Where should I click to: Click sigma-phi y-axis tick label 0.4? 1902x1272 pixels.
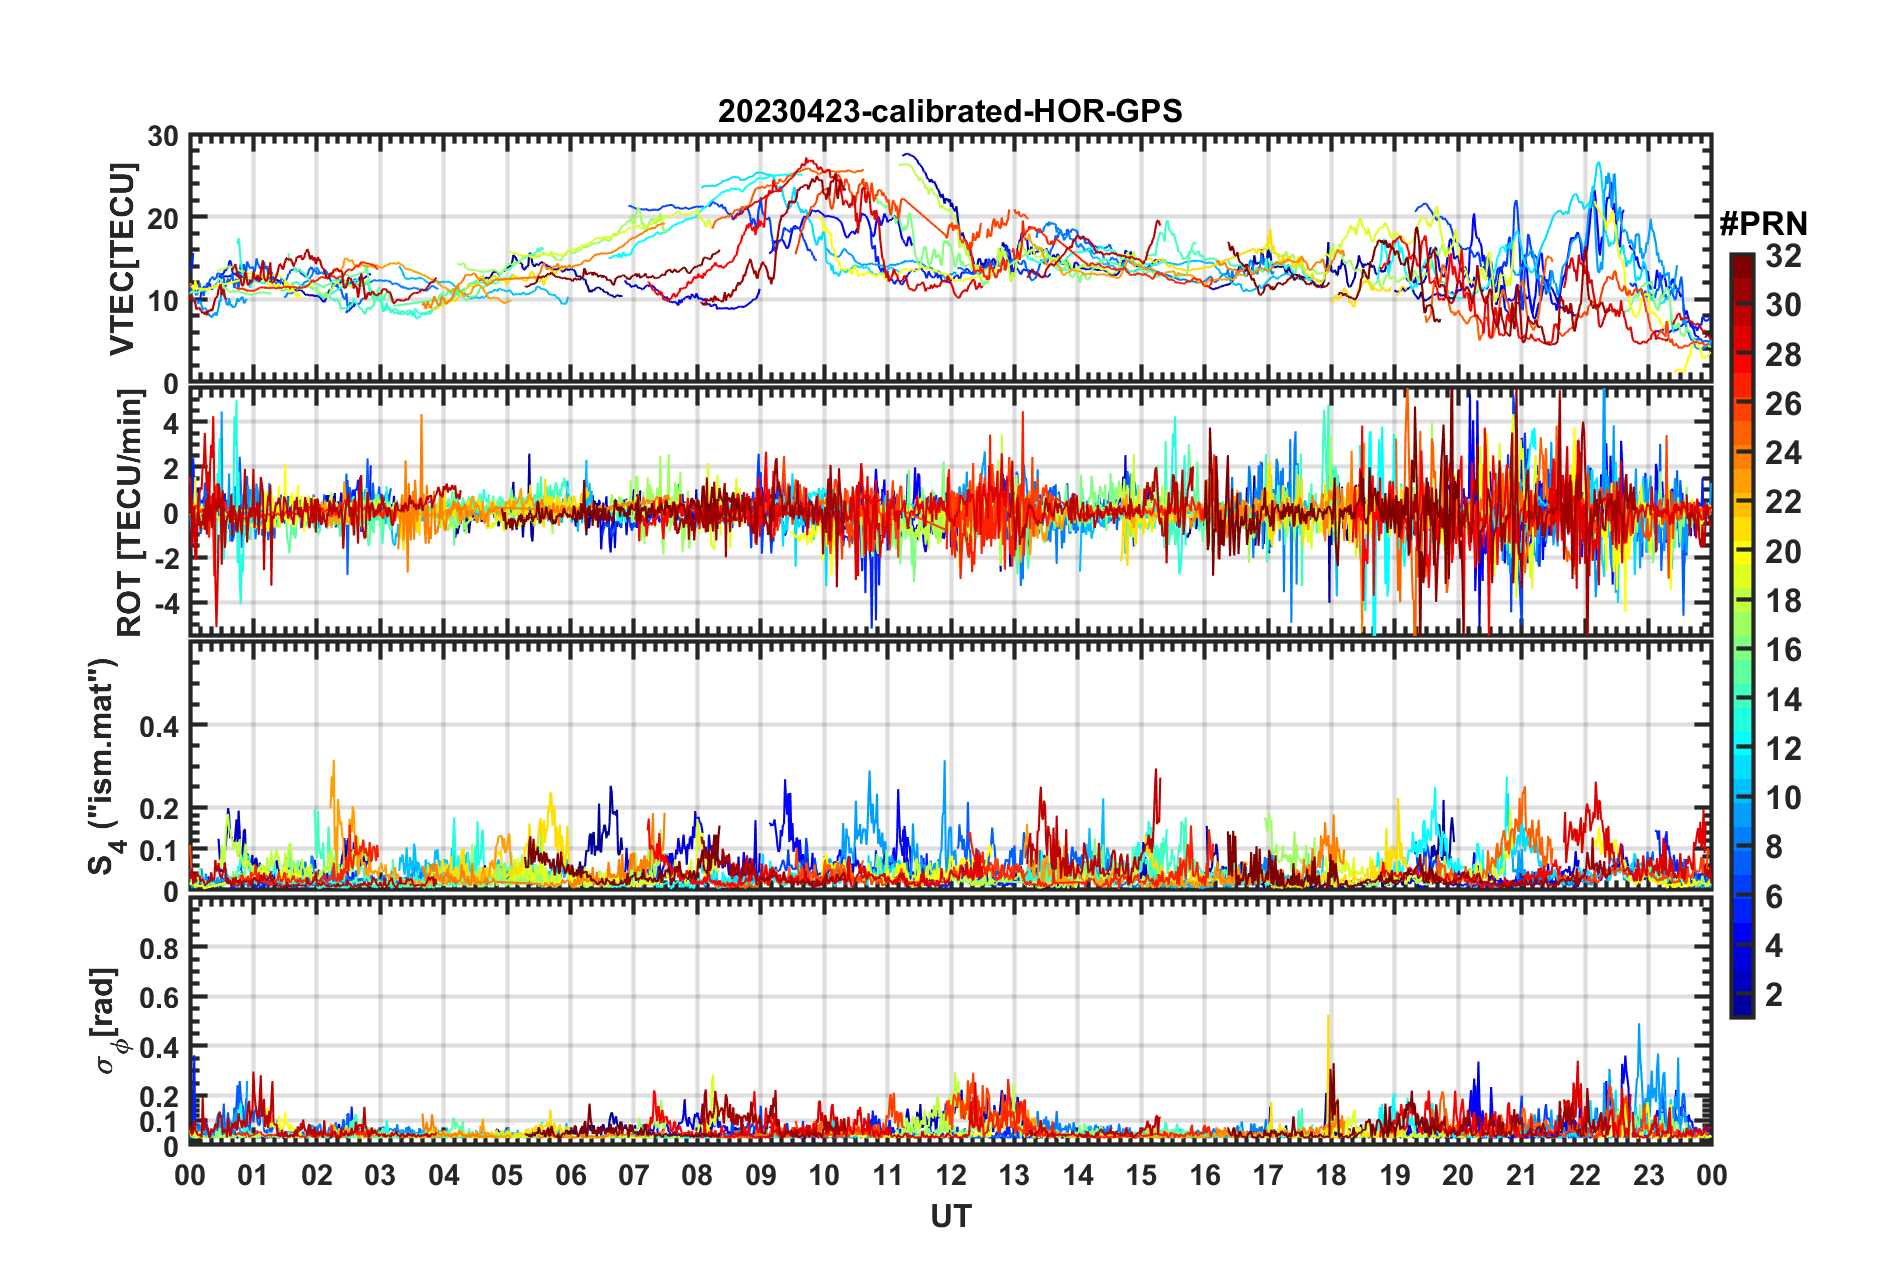[x=159, y=1048]
